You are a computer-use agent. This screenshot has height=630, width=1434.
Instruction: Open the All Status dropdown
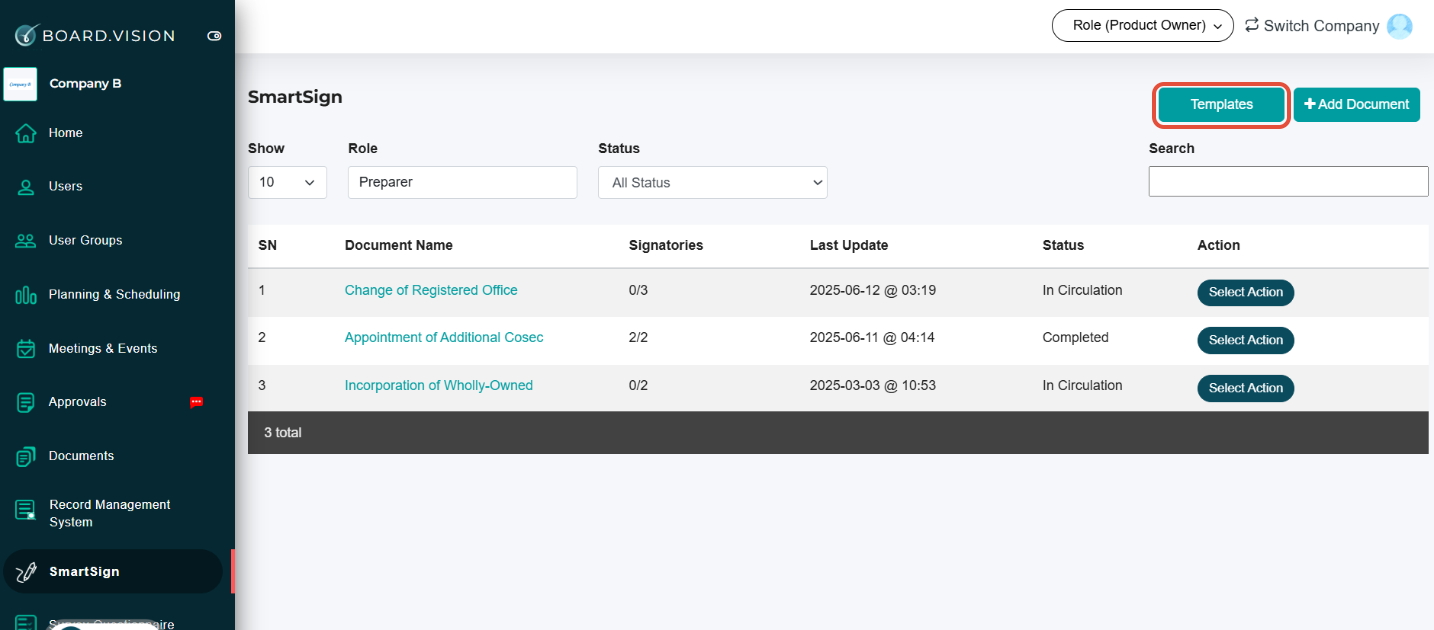713,182
